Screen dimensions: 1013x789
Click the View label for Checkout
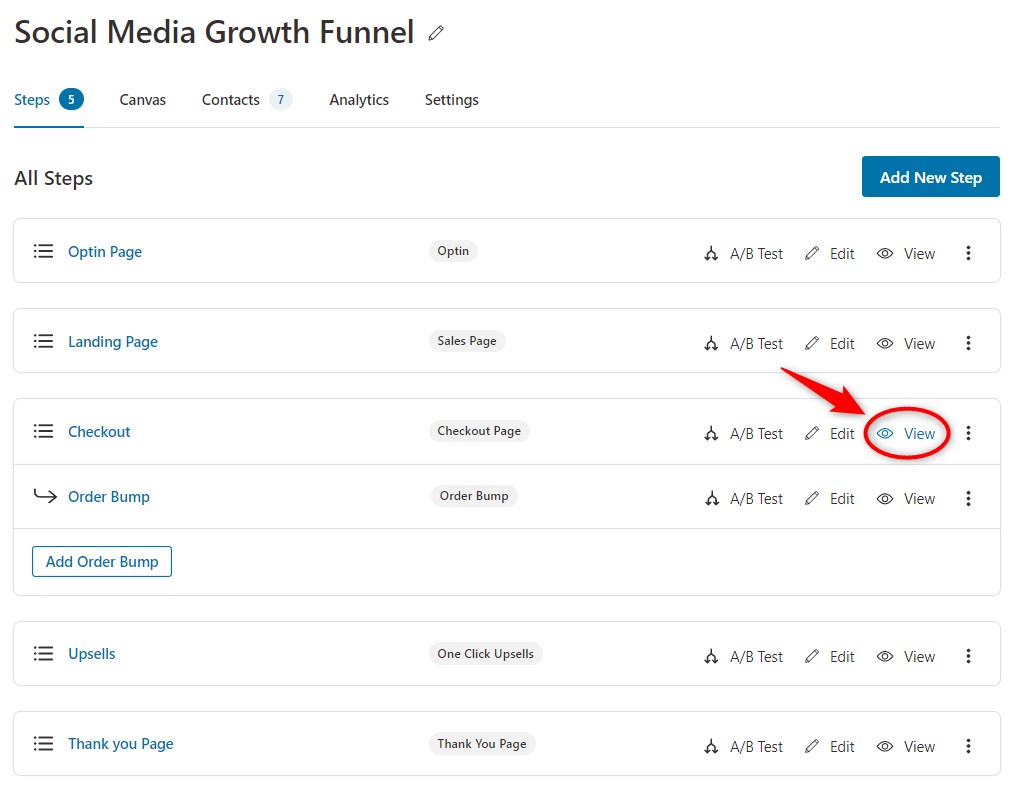(919, 433)
